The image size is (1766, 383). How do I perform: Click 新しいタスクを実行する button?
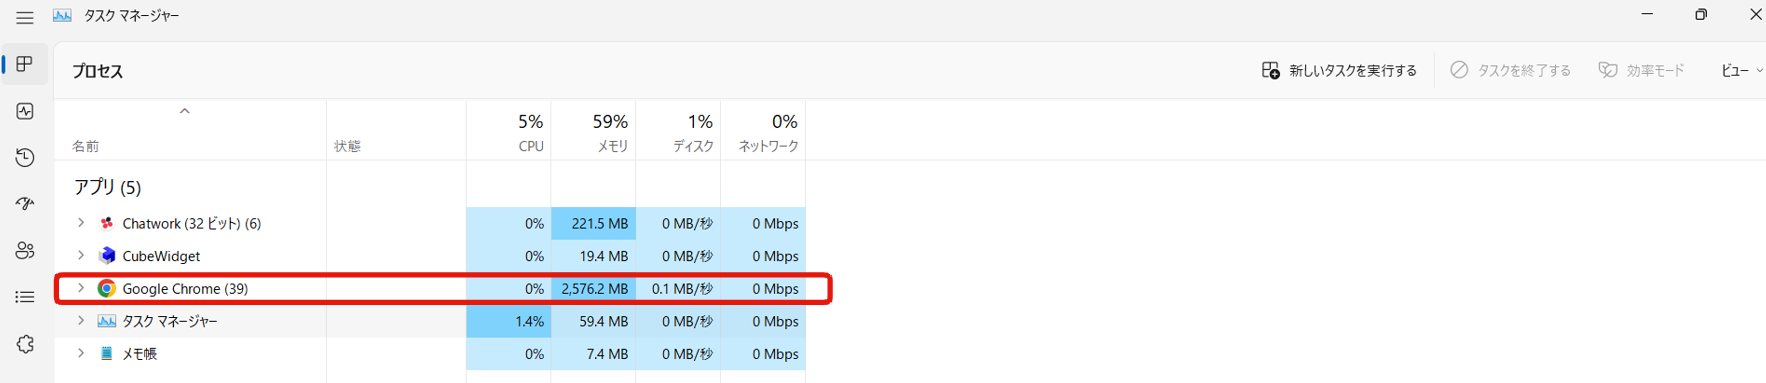[x=1339, y=70]
